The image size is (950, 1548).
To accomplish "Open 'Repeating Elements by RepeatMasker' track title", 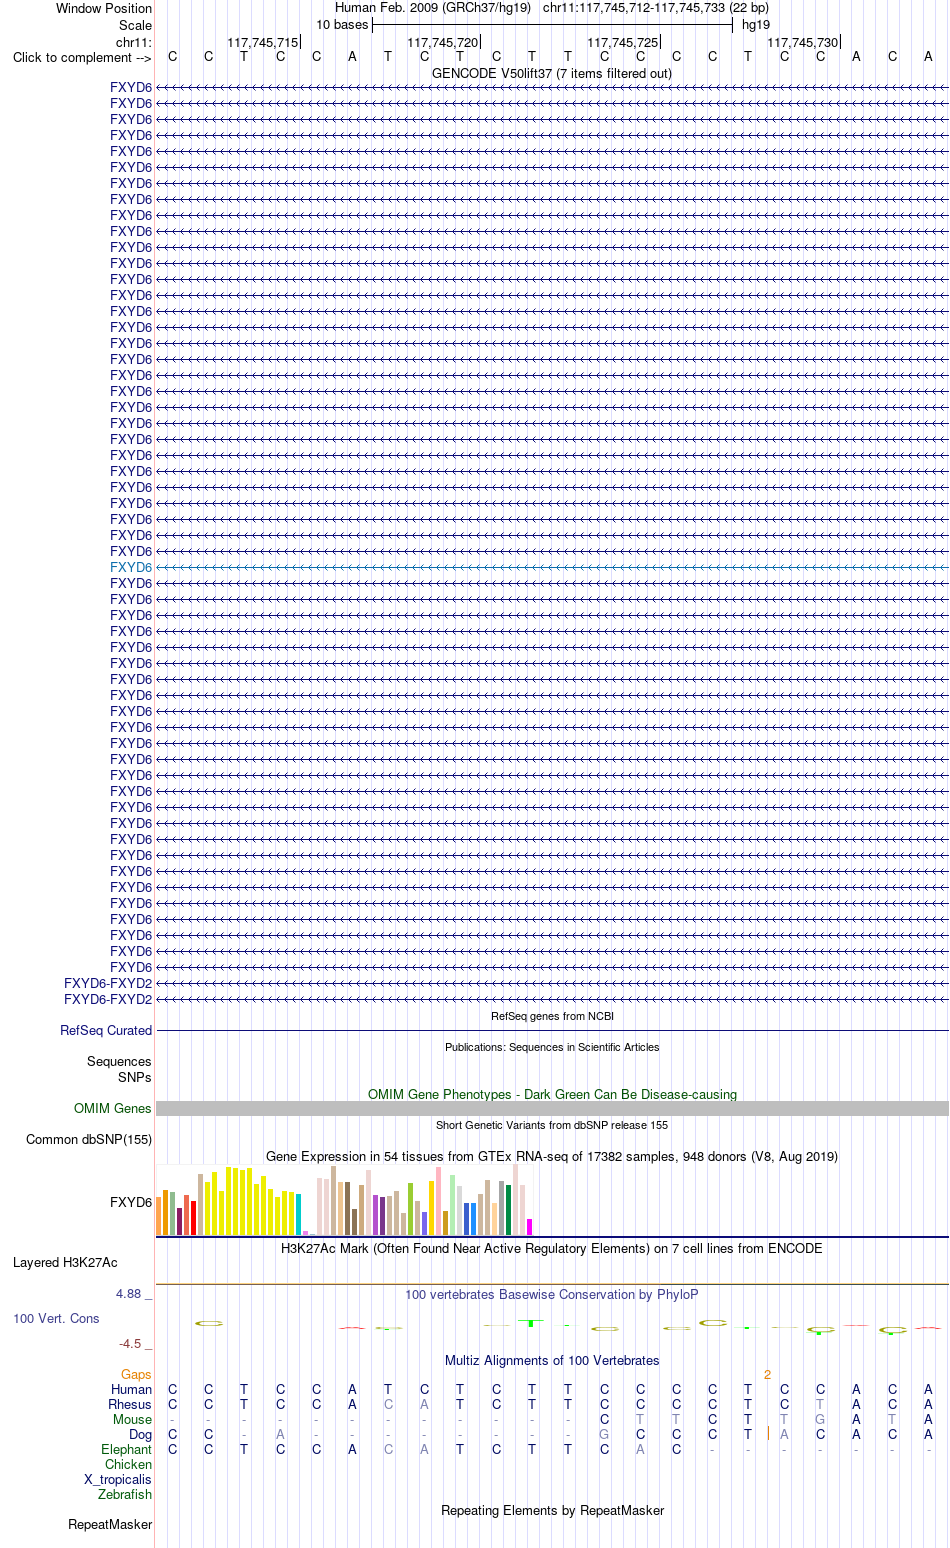I will pos(552,1510).
